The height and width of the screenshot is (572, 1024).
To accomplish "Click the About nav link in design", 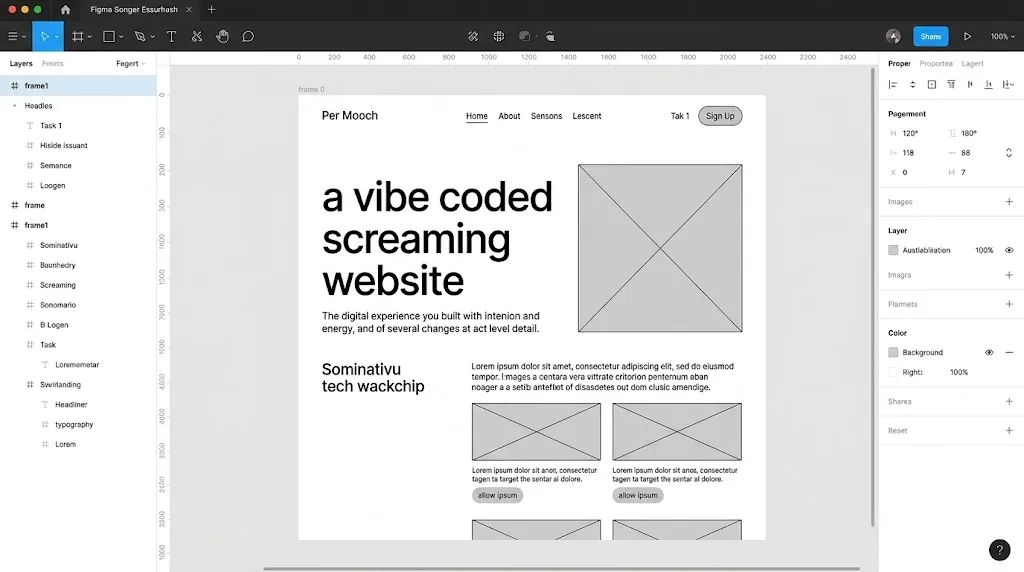I will point(509,116).
